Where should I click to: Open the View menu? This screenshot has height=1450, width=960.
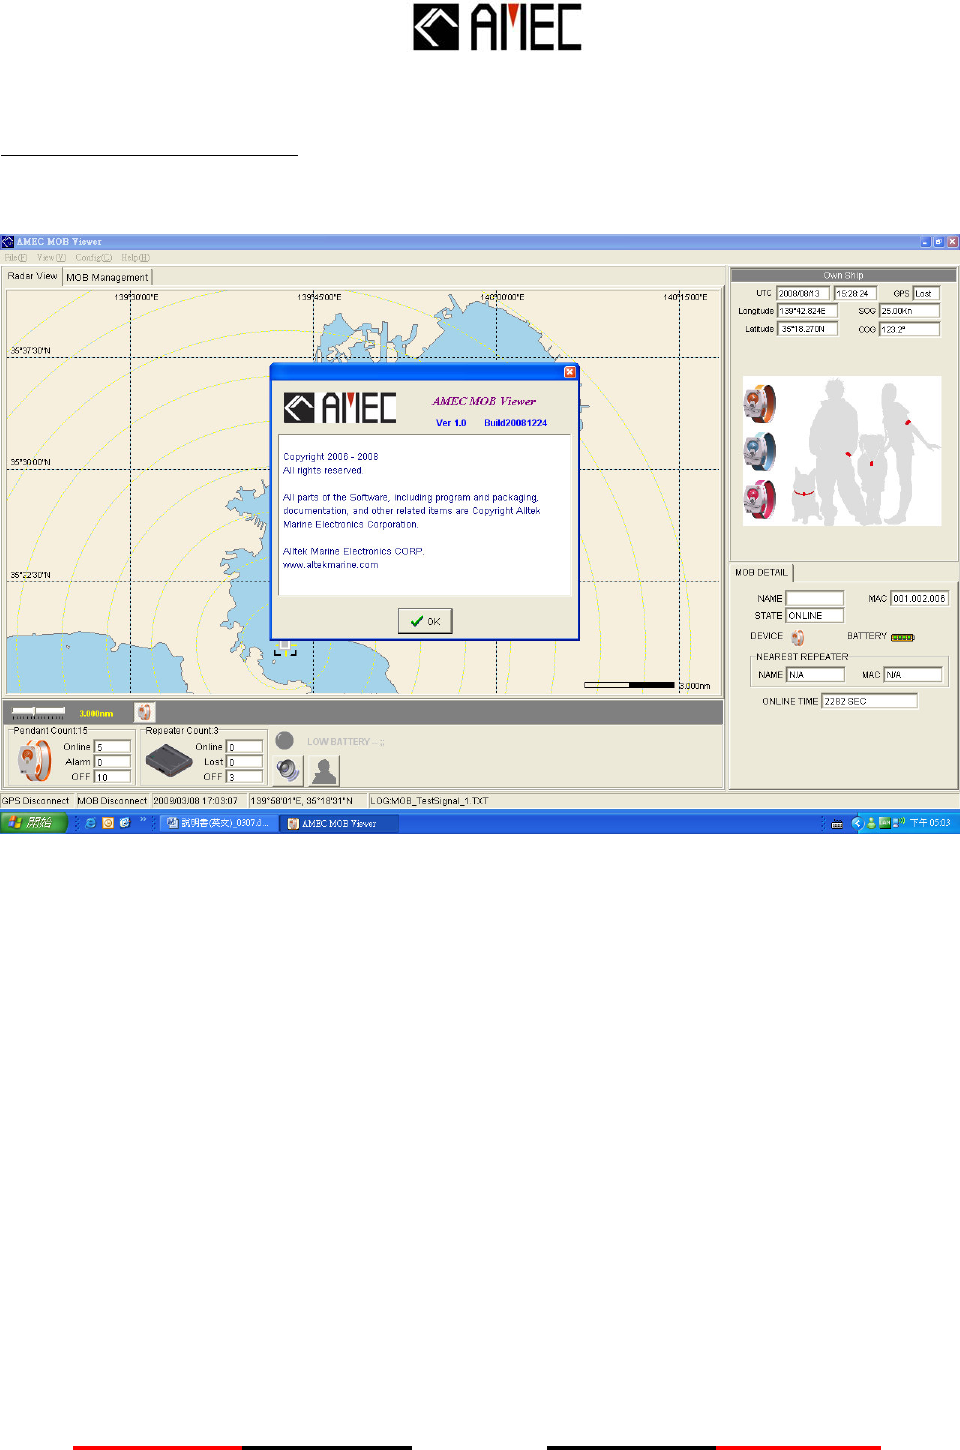point(51,258)
